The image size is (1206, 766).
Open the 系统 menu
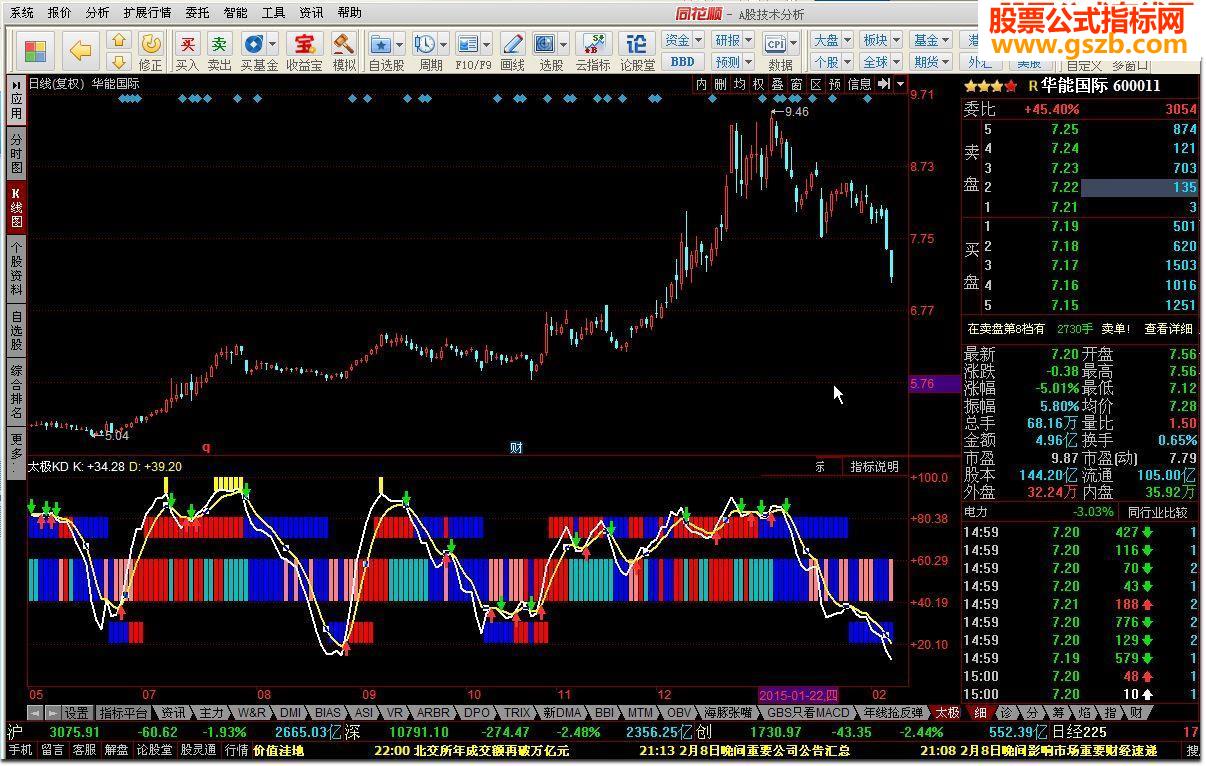coord(21,13)
